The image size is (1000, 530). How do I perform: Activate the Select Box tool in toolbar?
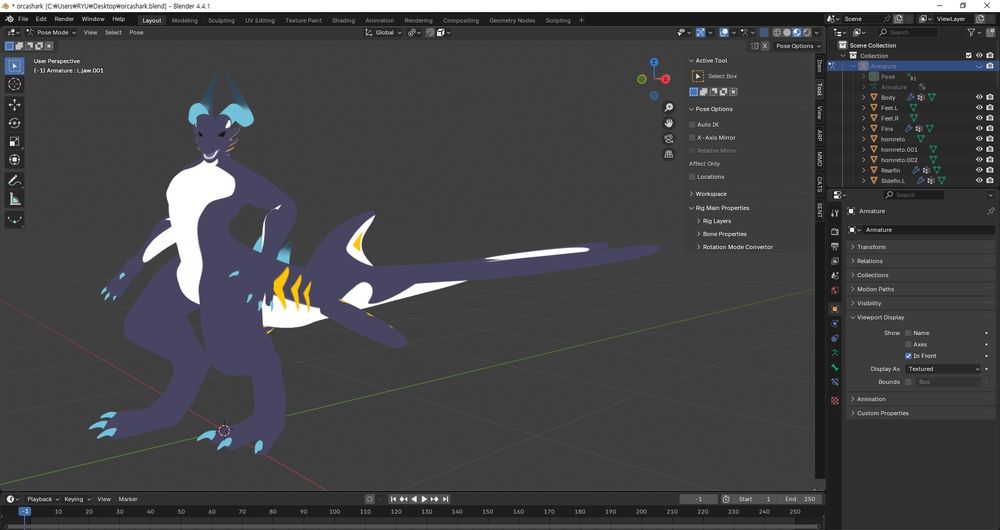[15, 66]
